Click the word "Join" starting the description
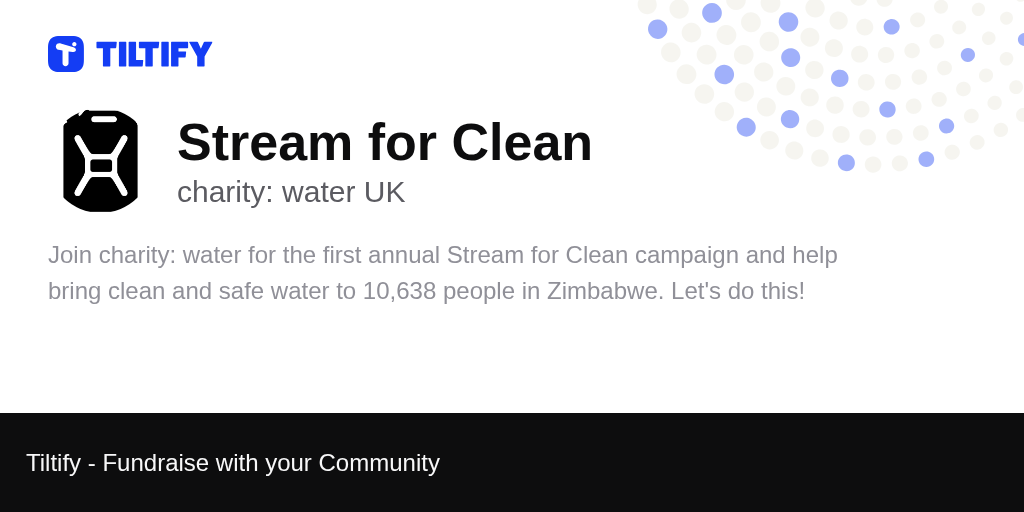Image resolution: width=1024 pixels, height=512 pixels. click(70, 255)
